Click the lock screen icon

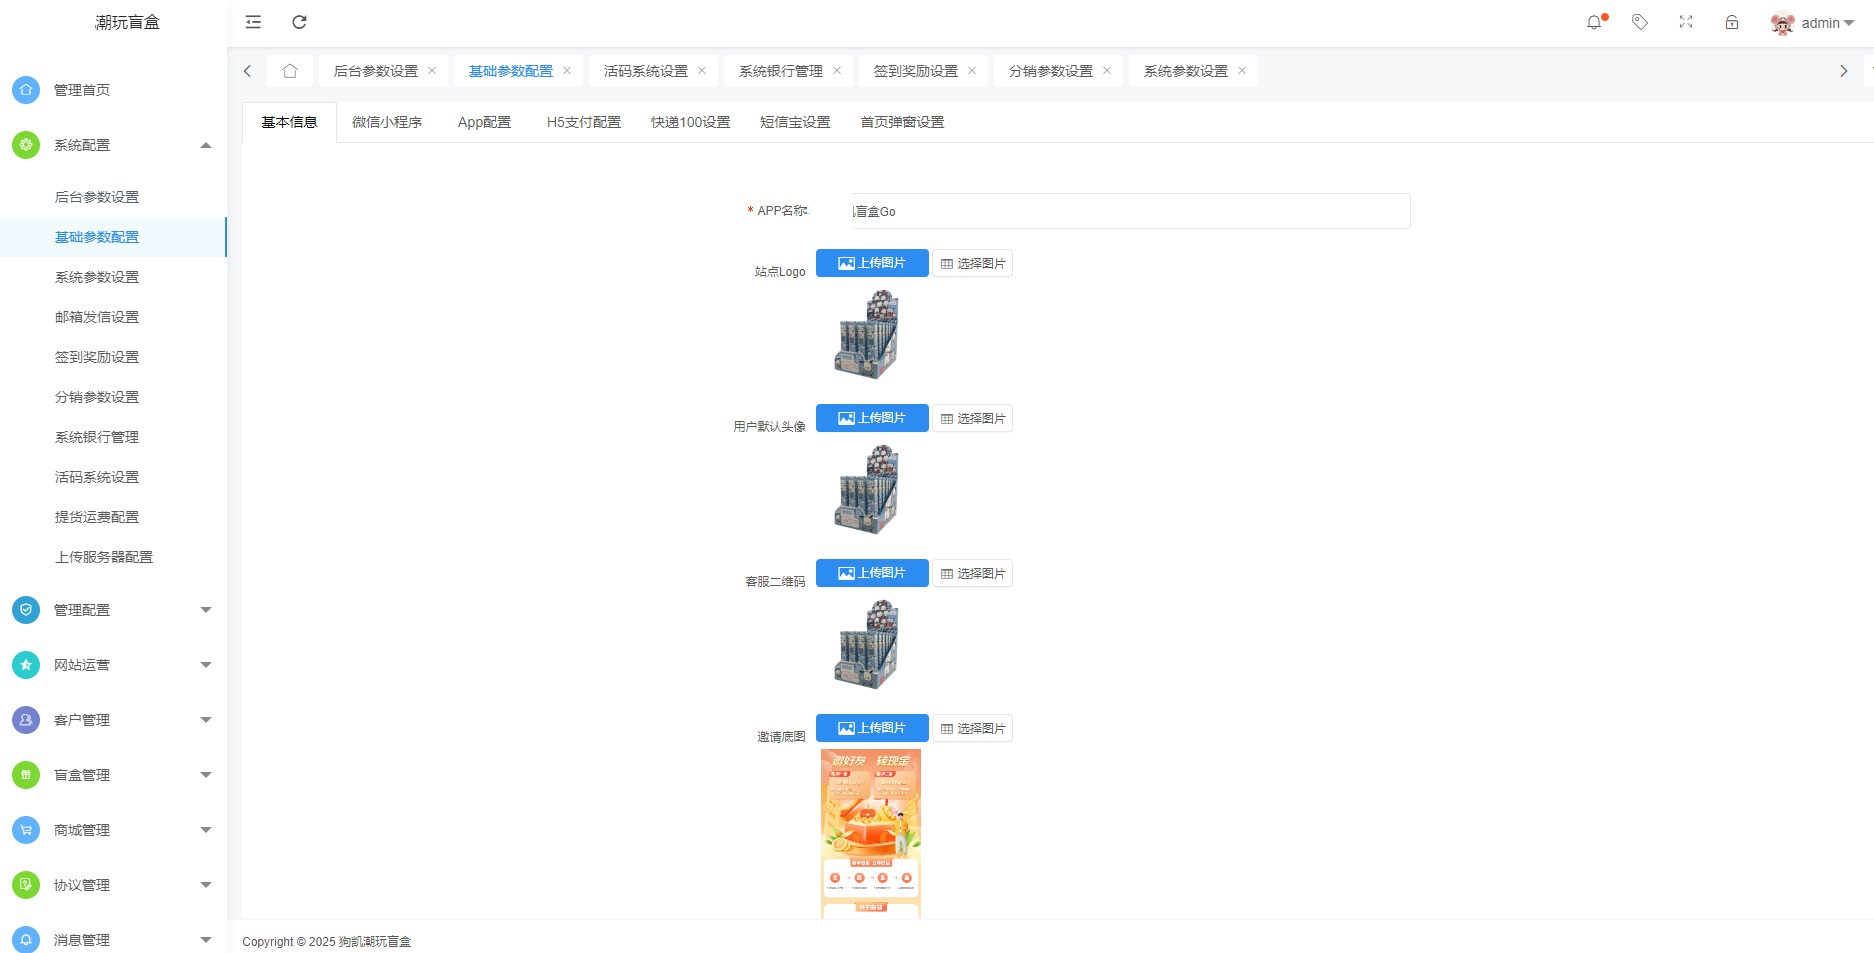(1732, 22)
